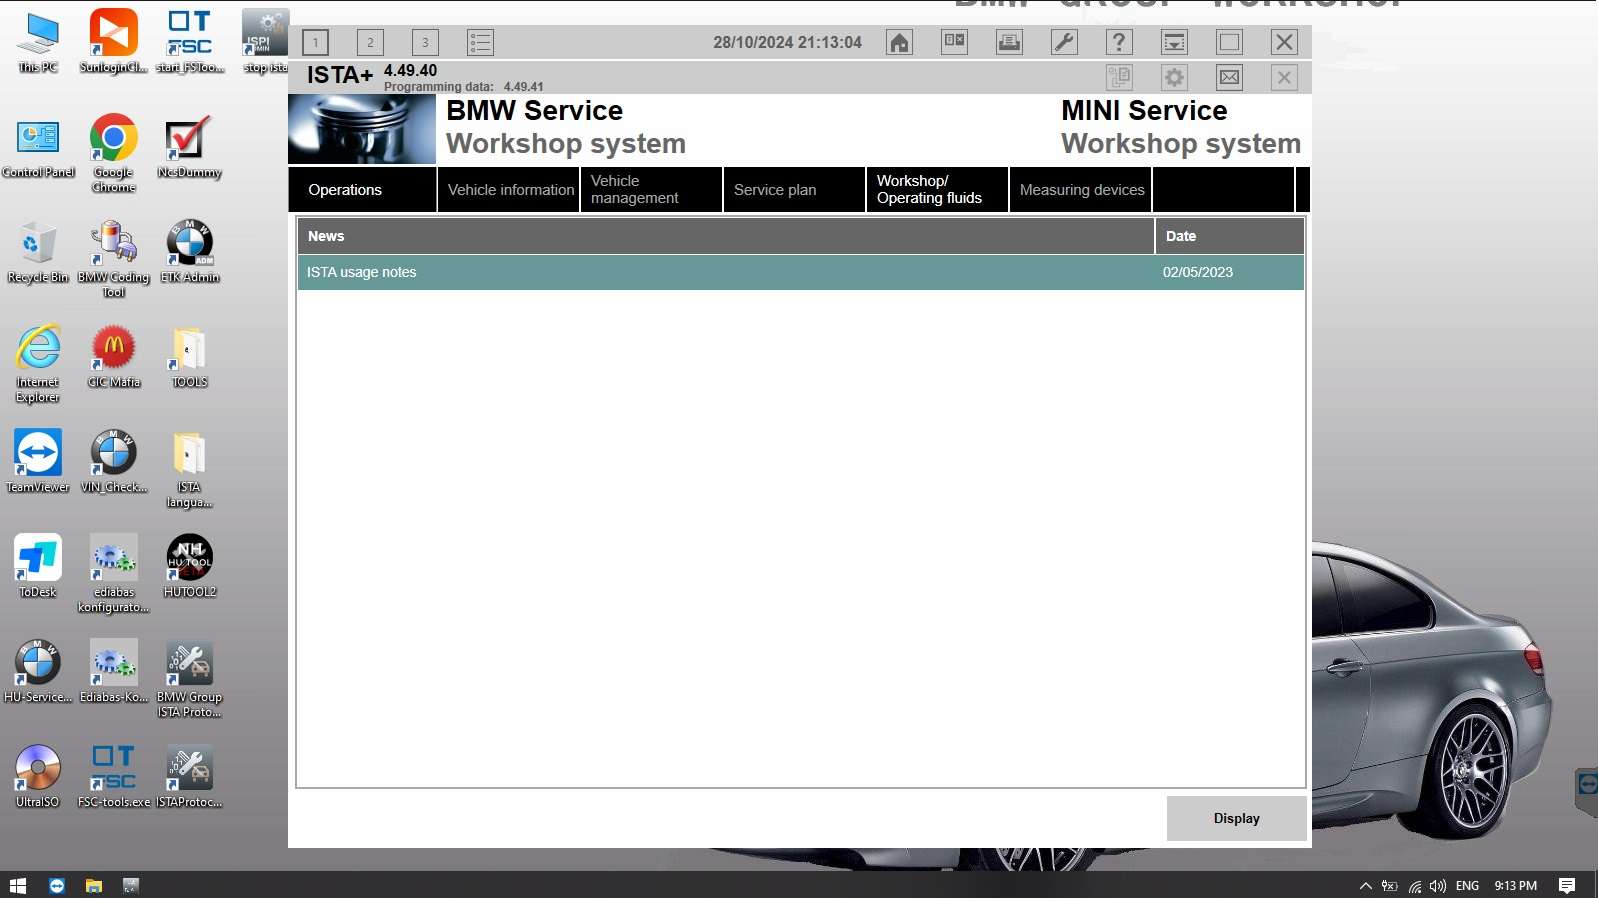Open the wrench administration settings
1598x898 pixels.
(x=1065, y=42)
